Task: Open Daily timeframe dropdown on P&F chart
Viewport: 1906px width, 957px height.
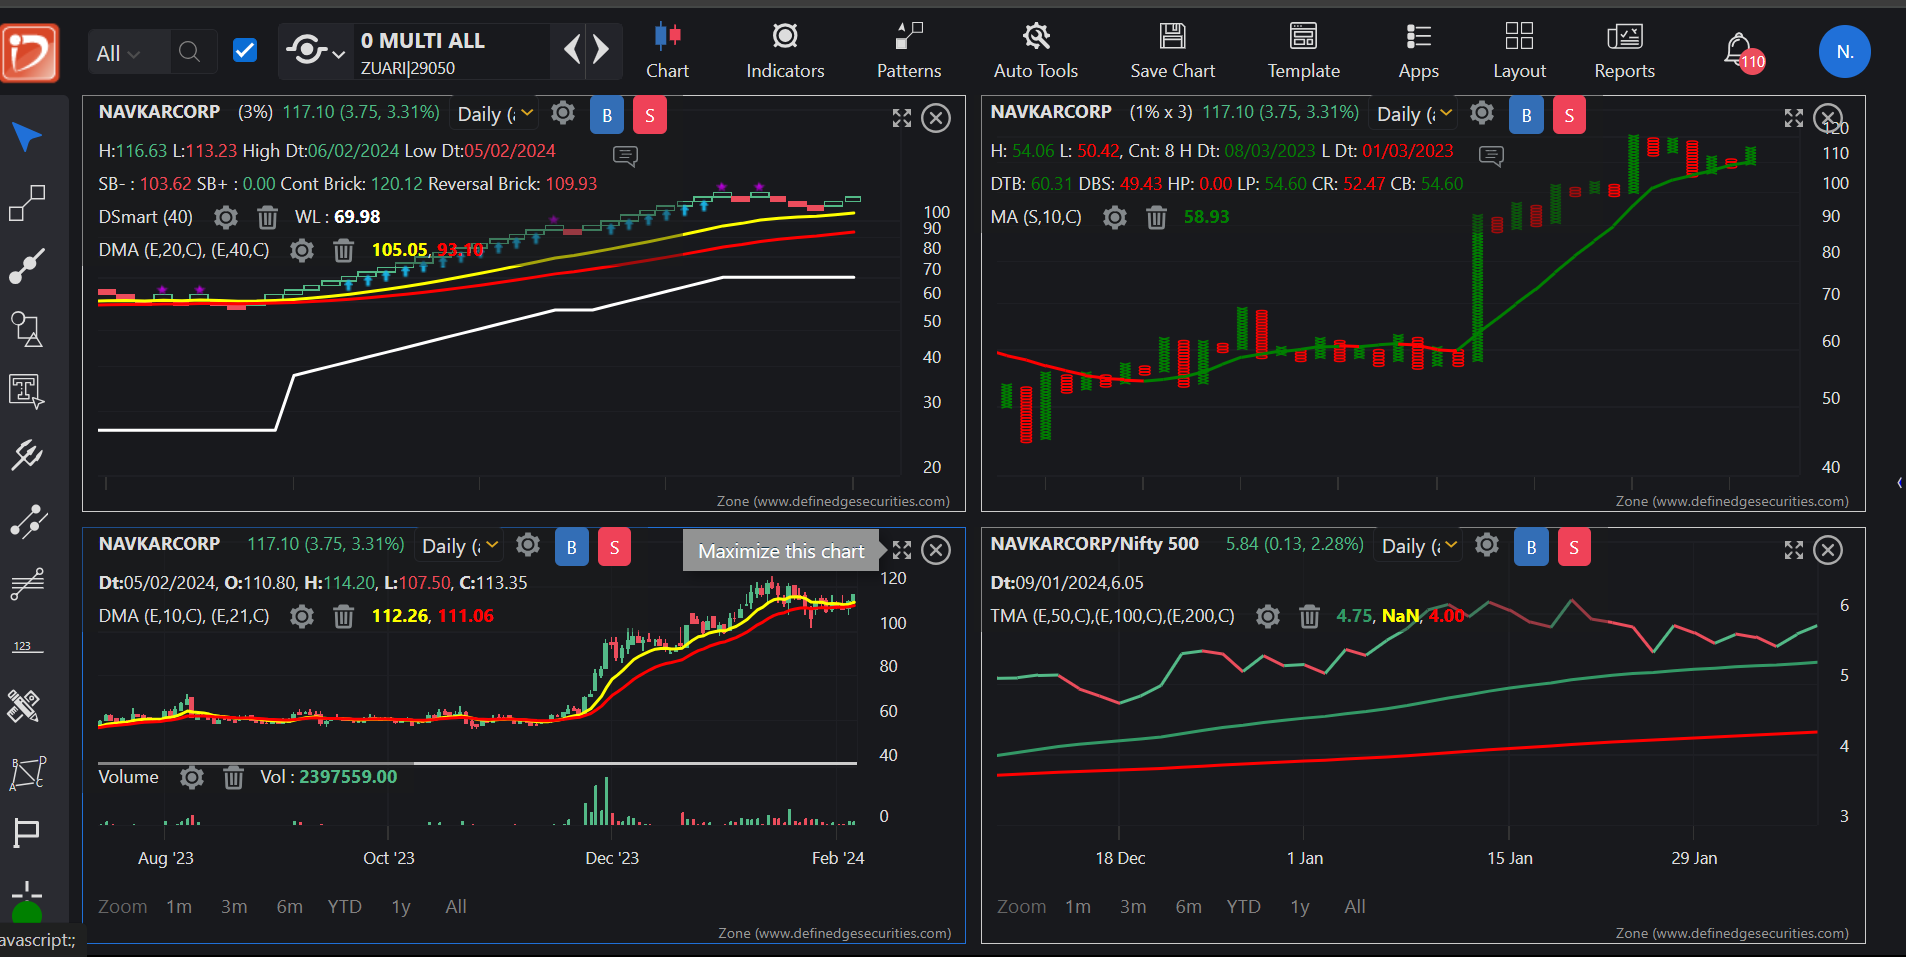Action: click(1415, 114)
